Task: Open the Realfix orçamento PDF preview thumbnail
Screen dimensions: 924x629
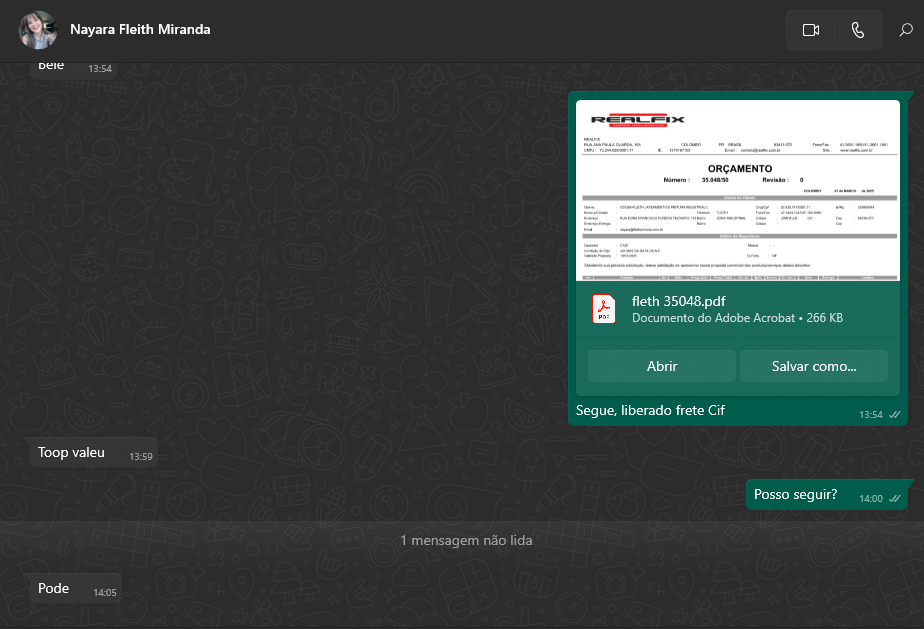Action: click(738, 190)
